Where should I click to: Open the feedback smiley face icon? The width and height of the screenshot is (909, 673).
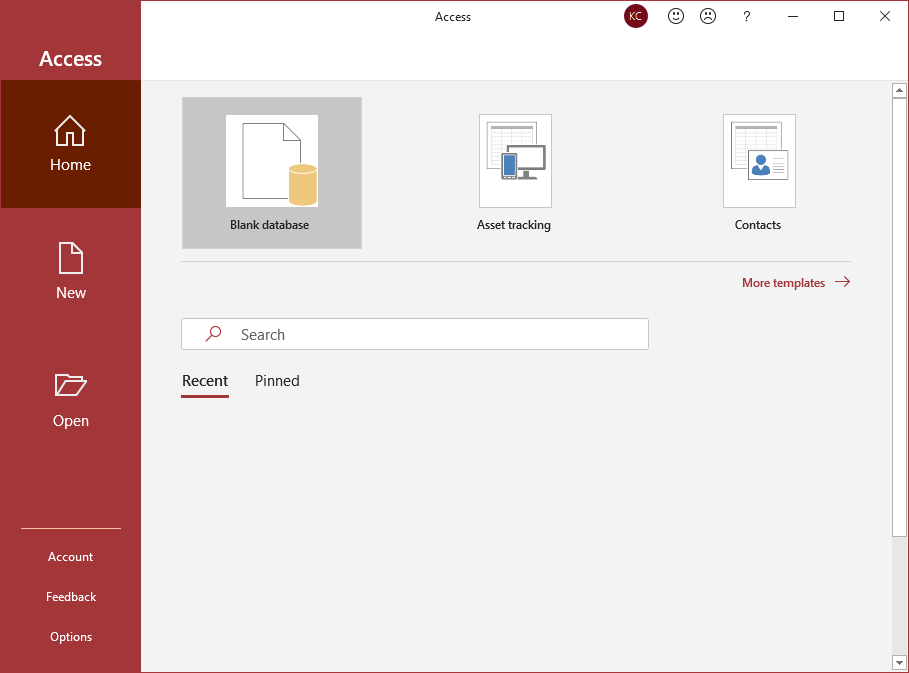click(675, 16)
